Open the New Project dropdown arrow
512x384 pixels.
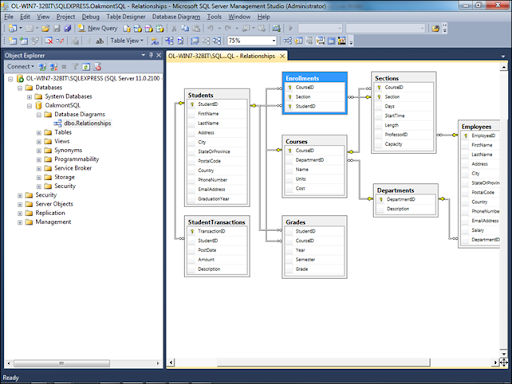click(21, 29)
